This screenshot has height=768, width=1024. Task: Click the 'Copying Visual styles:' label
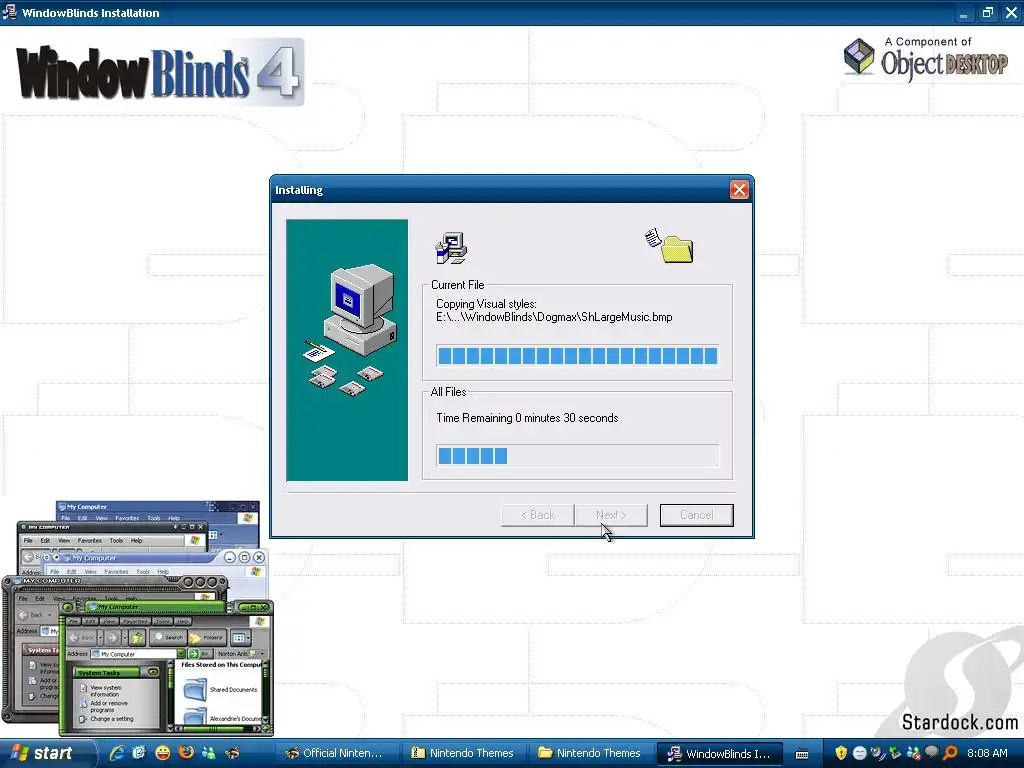[486, 304]
